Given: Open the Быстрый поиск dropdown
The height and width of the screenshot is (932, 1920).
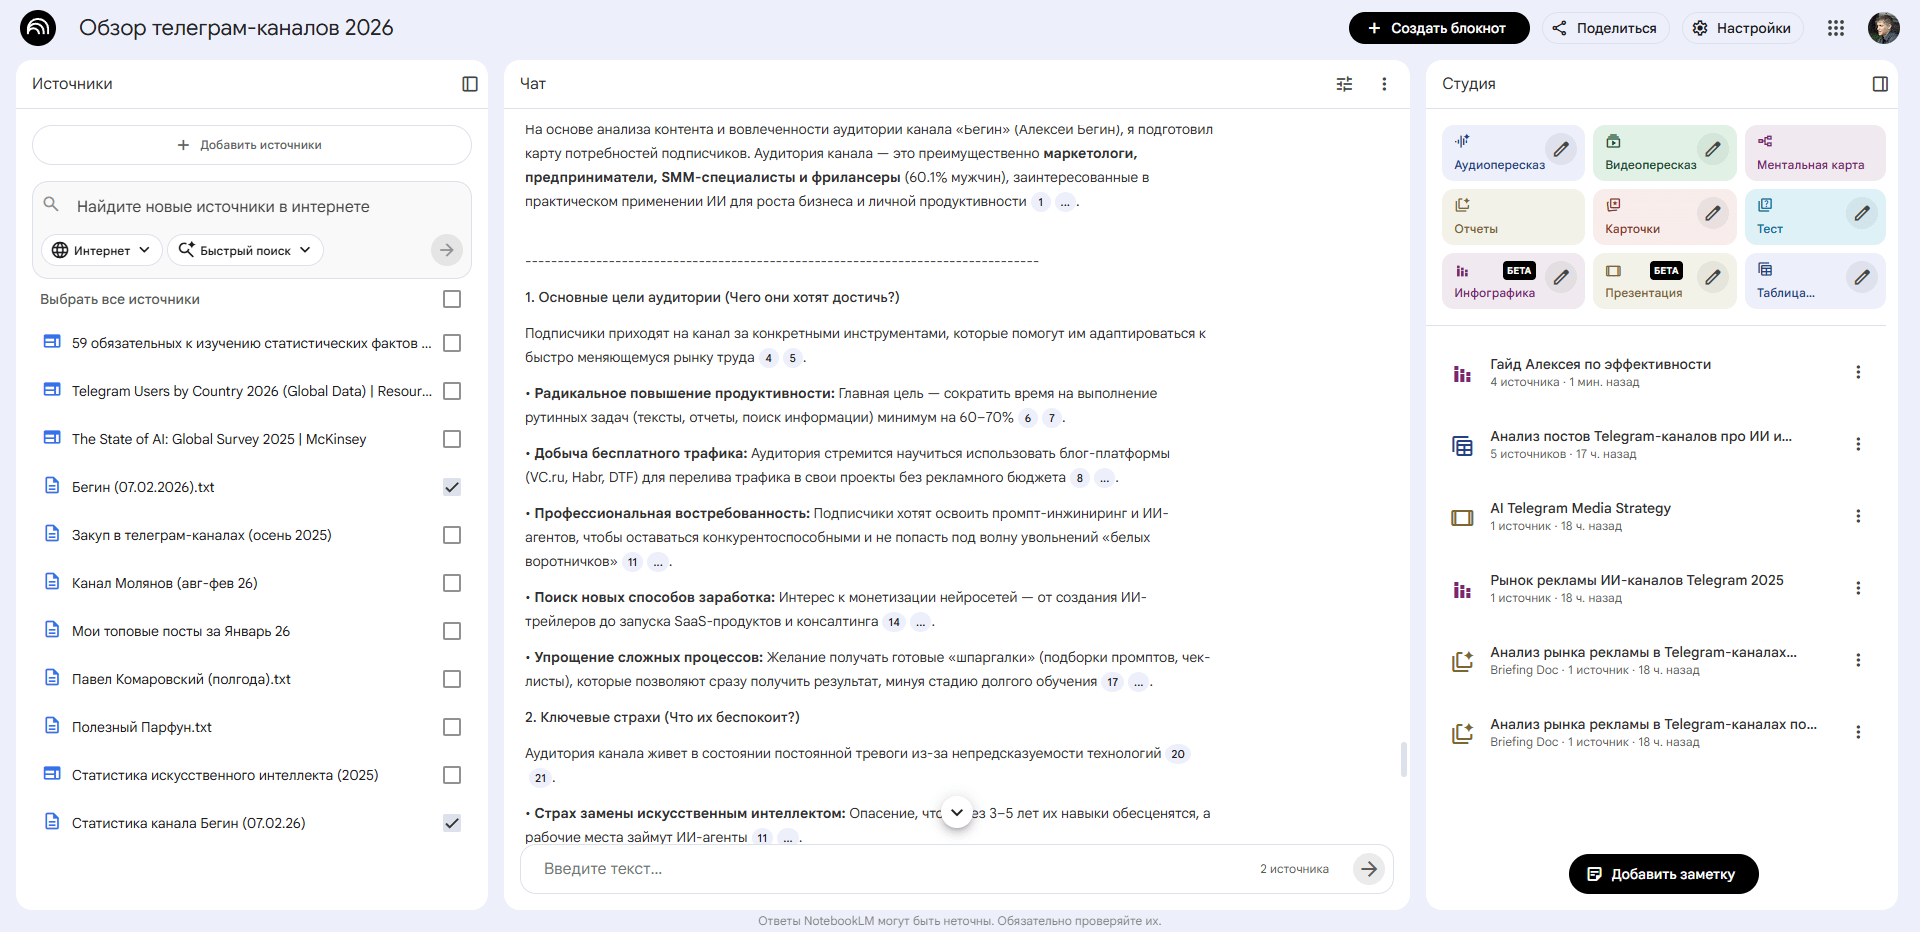Looking at the screenshot, I should (x=245, y=250).
